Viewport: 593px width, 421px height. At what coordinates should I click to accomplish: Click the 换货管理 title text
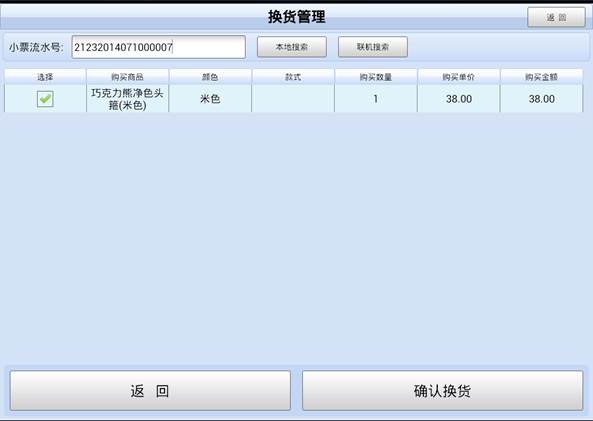[x=297, y=17]
